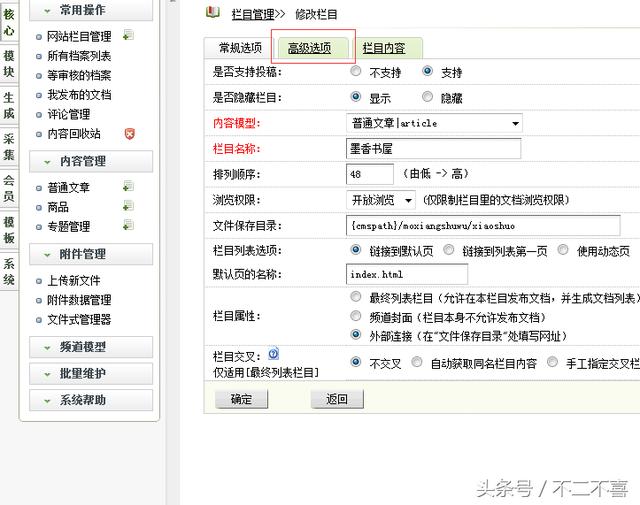Viewport: 640px width, 505px height.
Task: Click add icon beside 专题管理
Action: [128, 225]
